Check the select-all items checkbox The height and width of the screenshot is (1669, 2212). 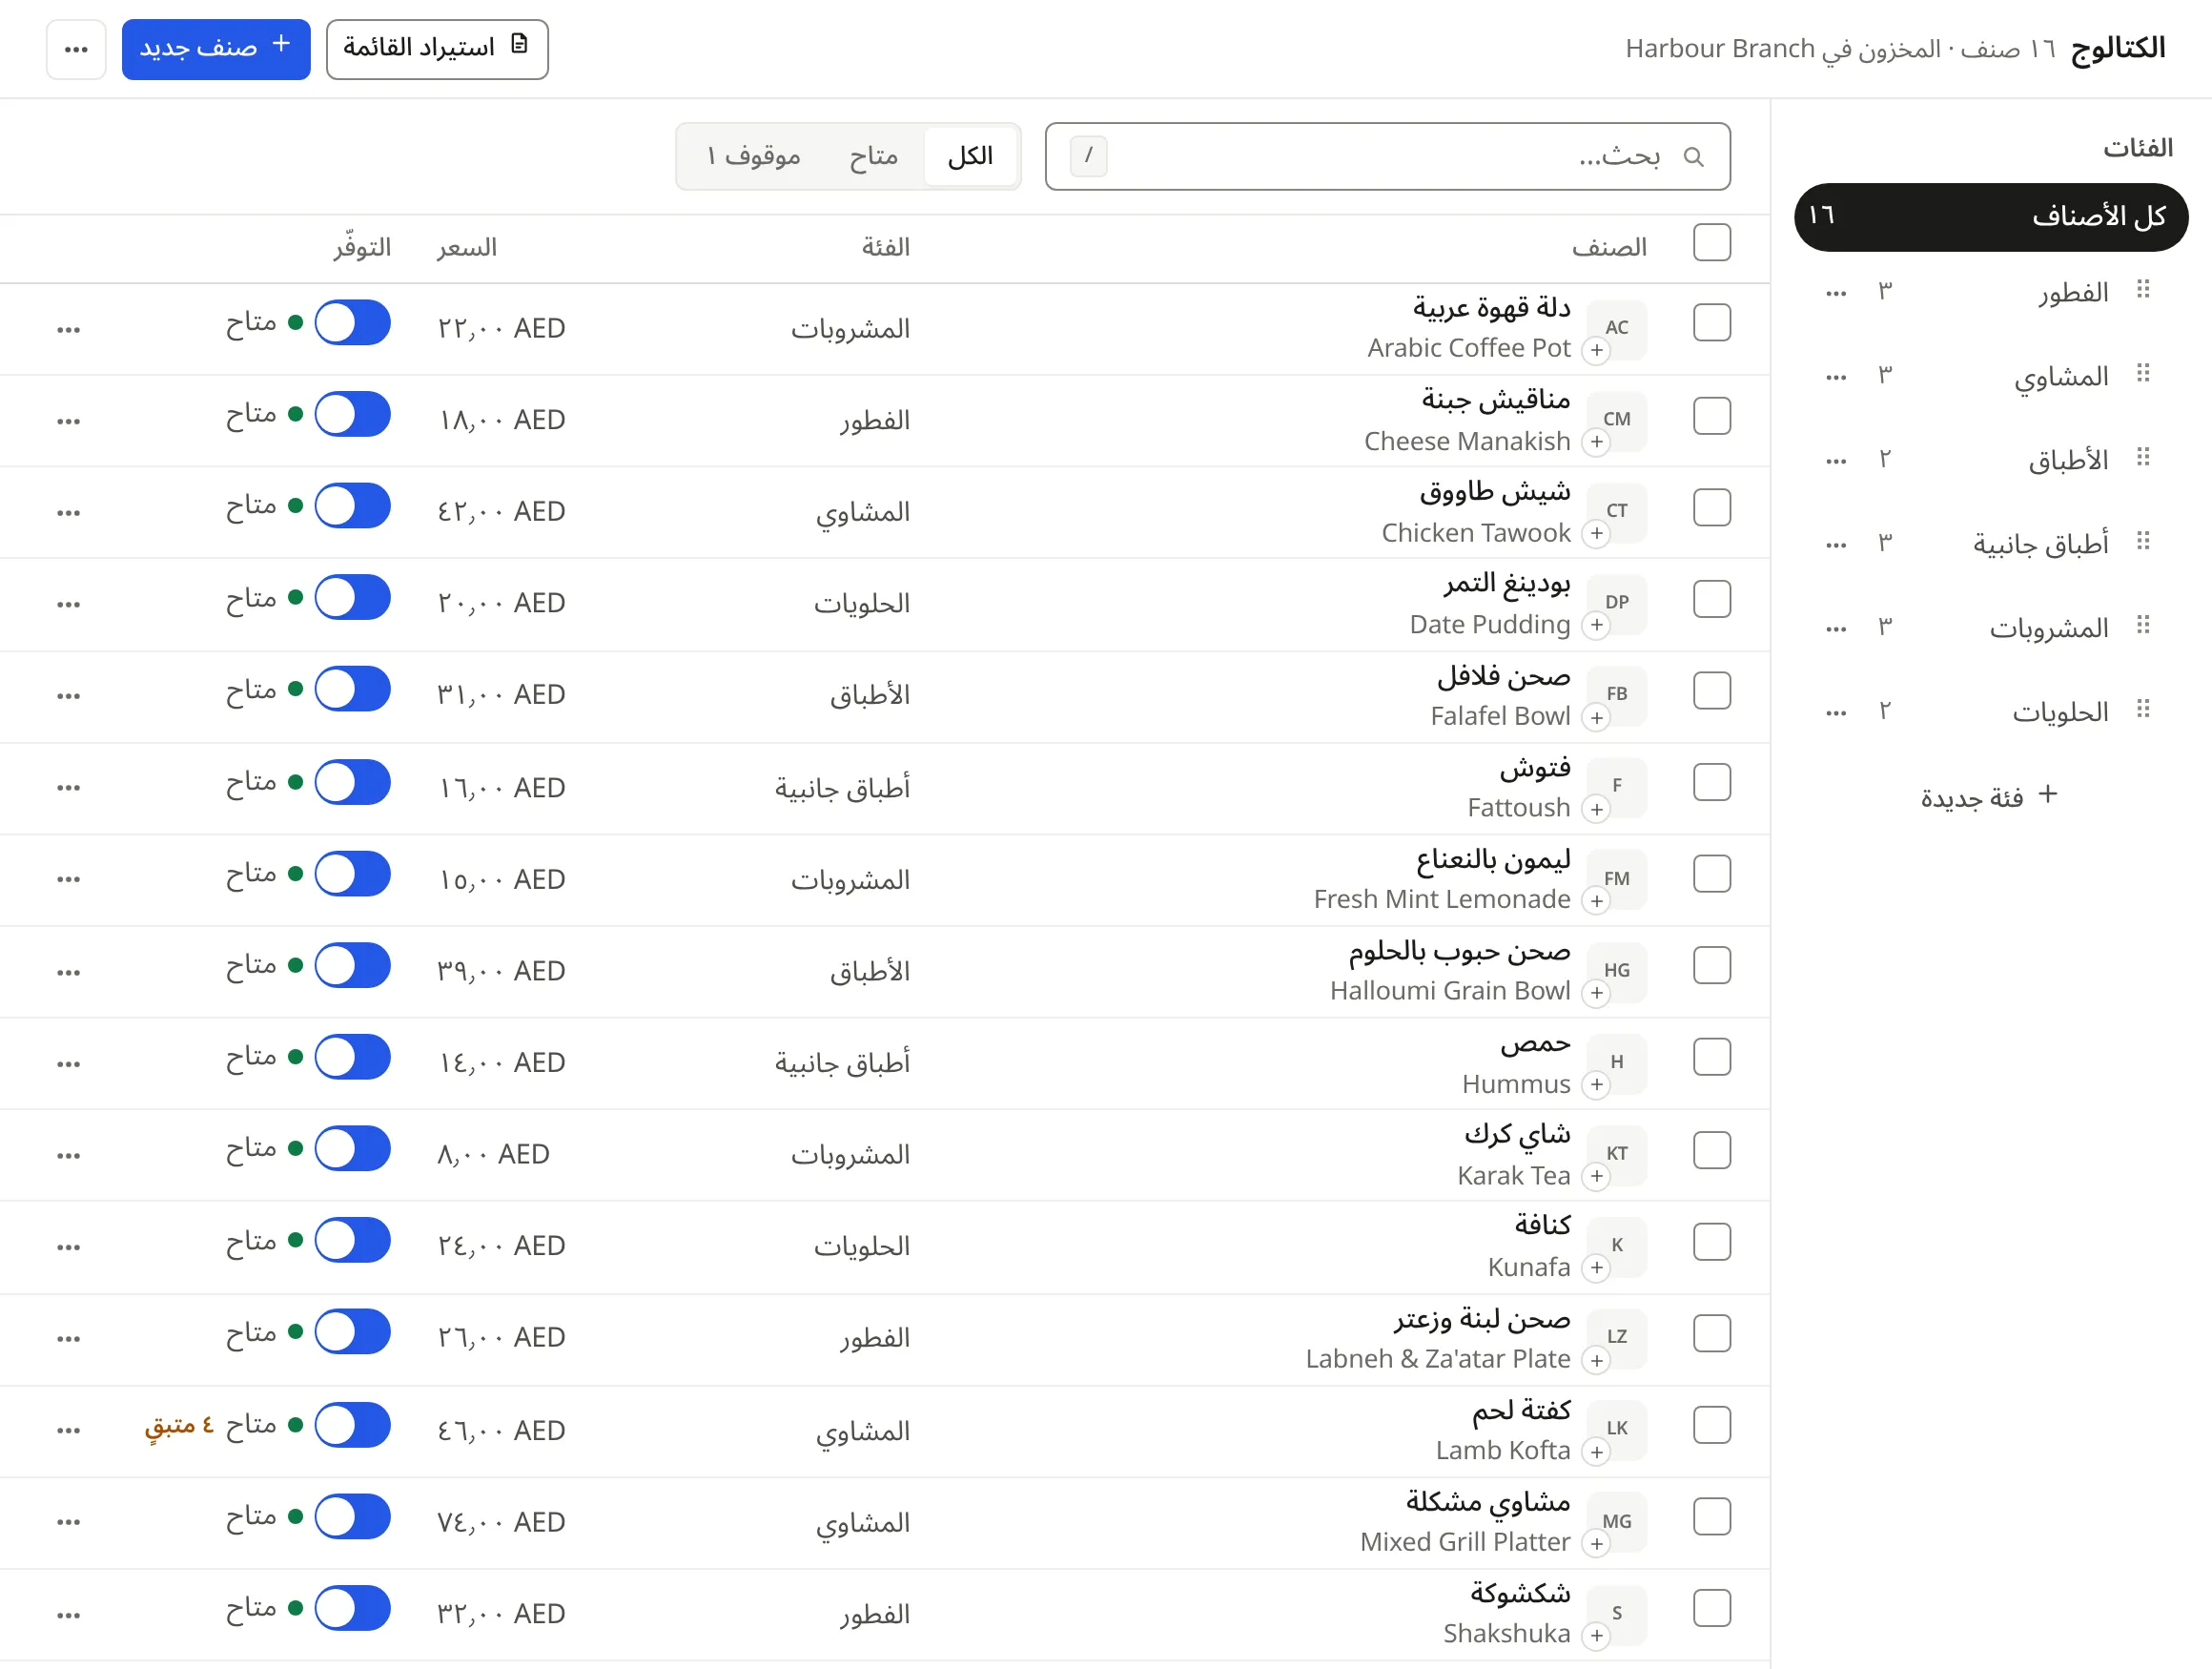[1712, 243]
